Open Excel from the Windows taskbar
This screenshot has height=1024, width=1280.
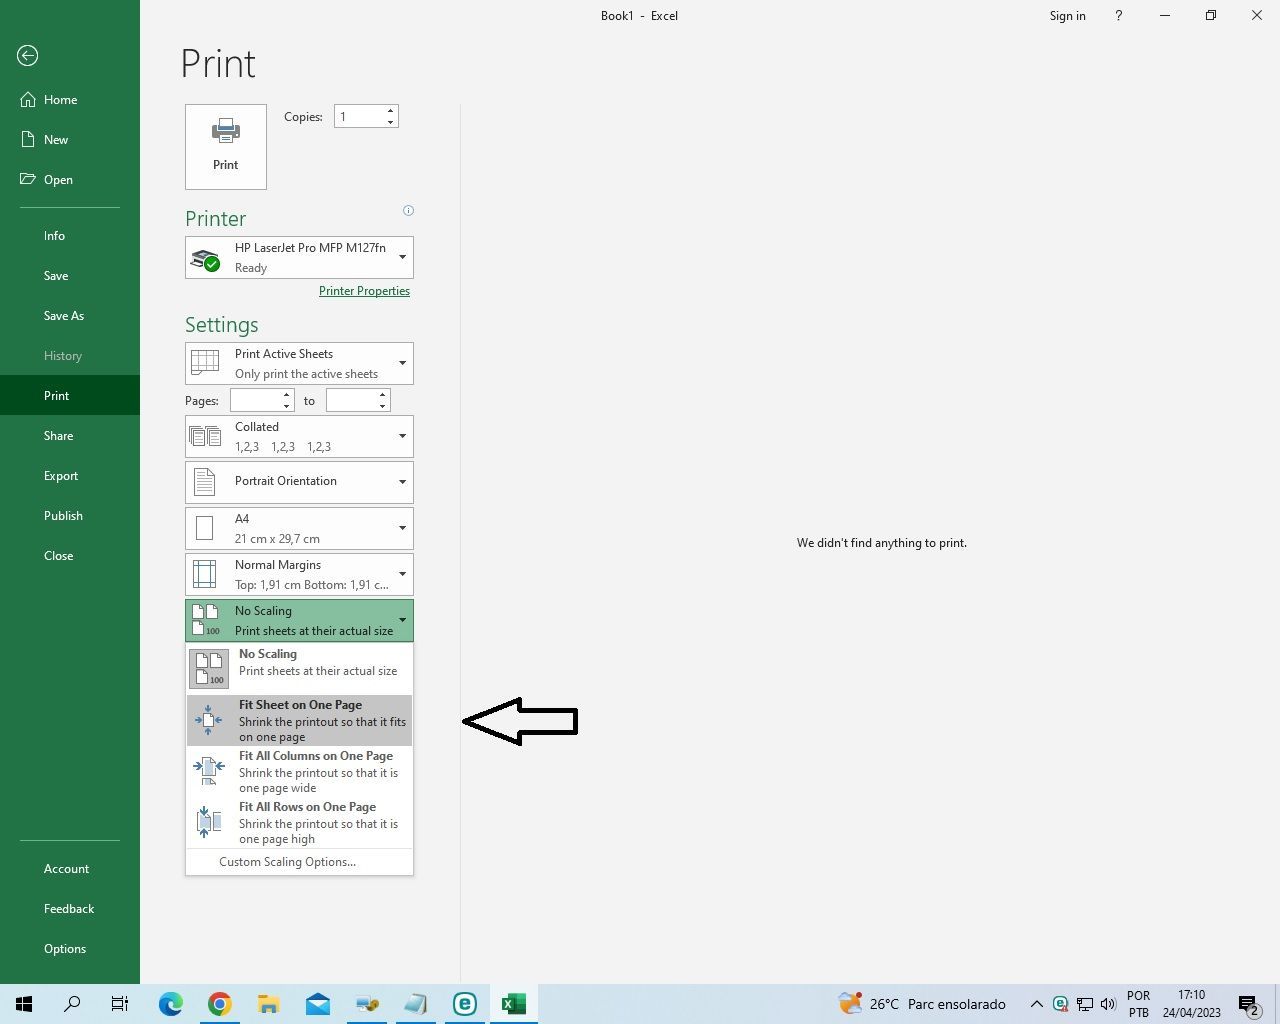(x=513, y=1003)
